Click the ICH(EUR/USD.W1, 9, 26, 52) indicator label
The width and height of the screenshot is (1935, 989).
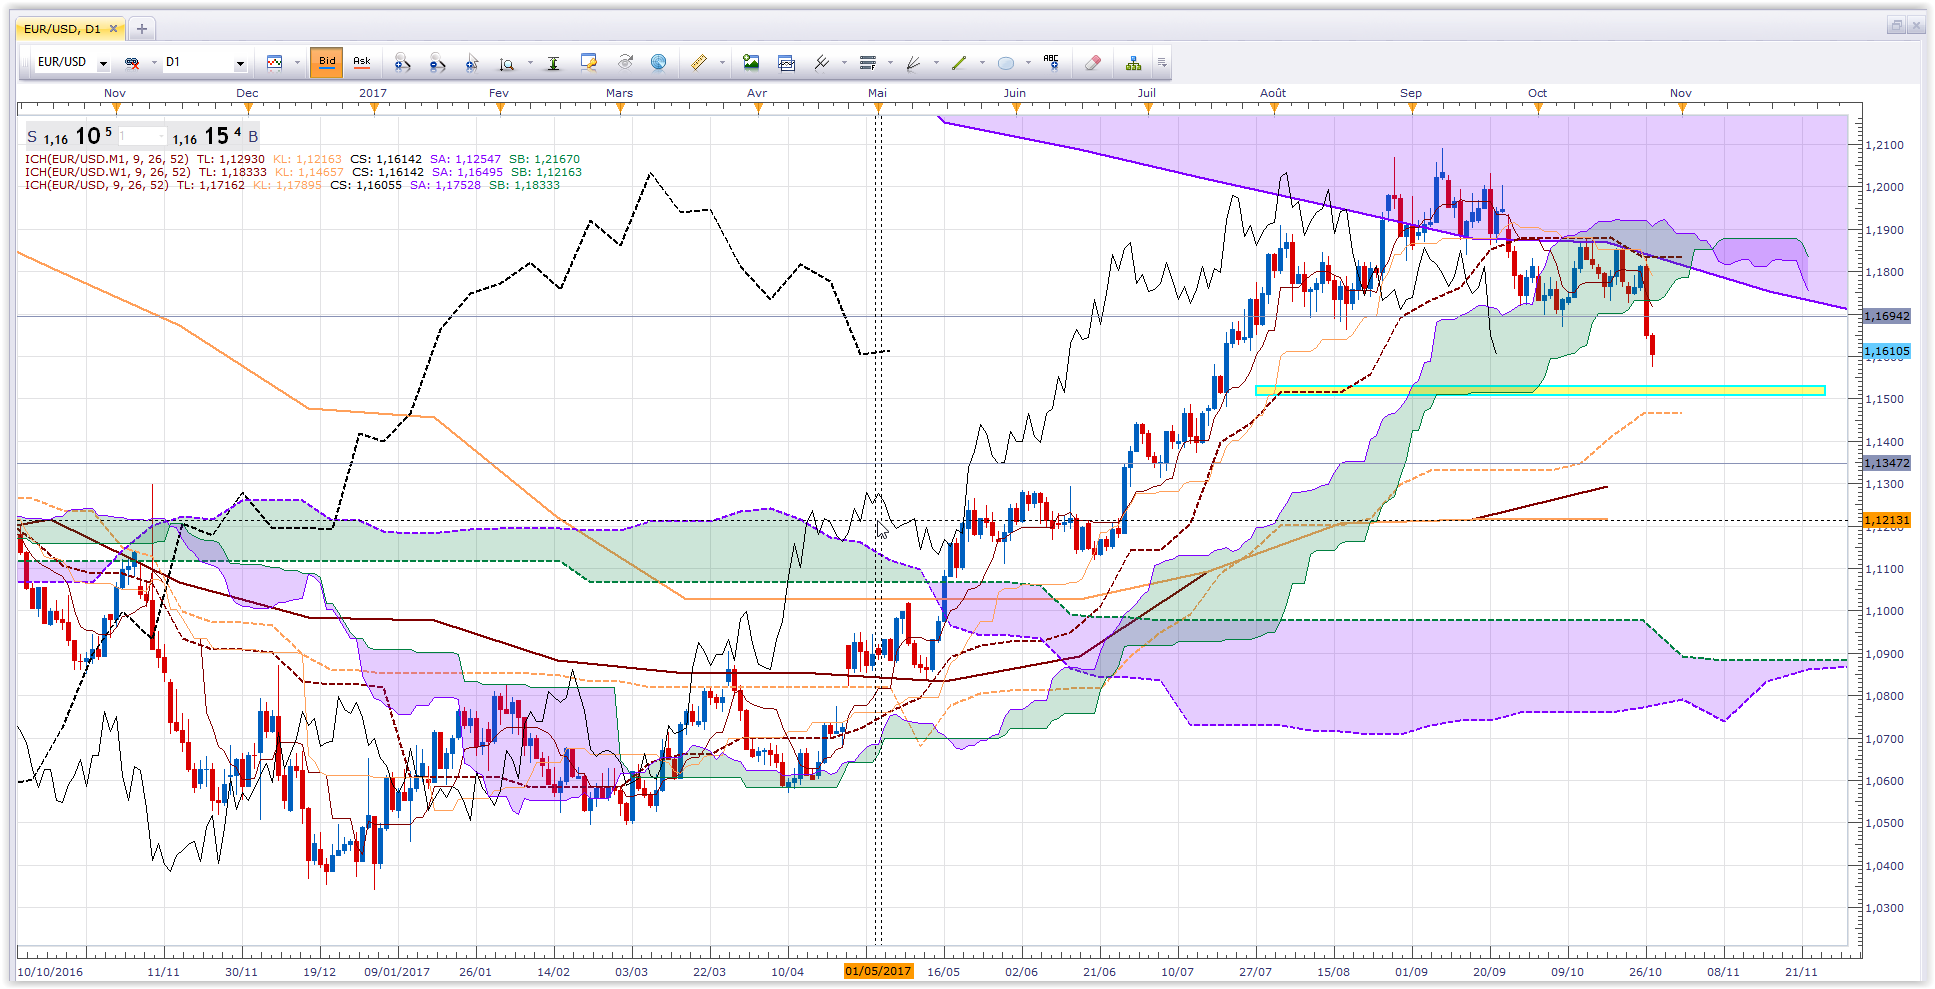pyautogui.click(x=108, y=172)
